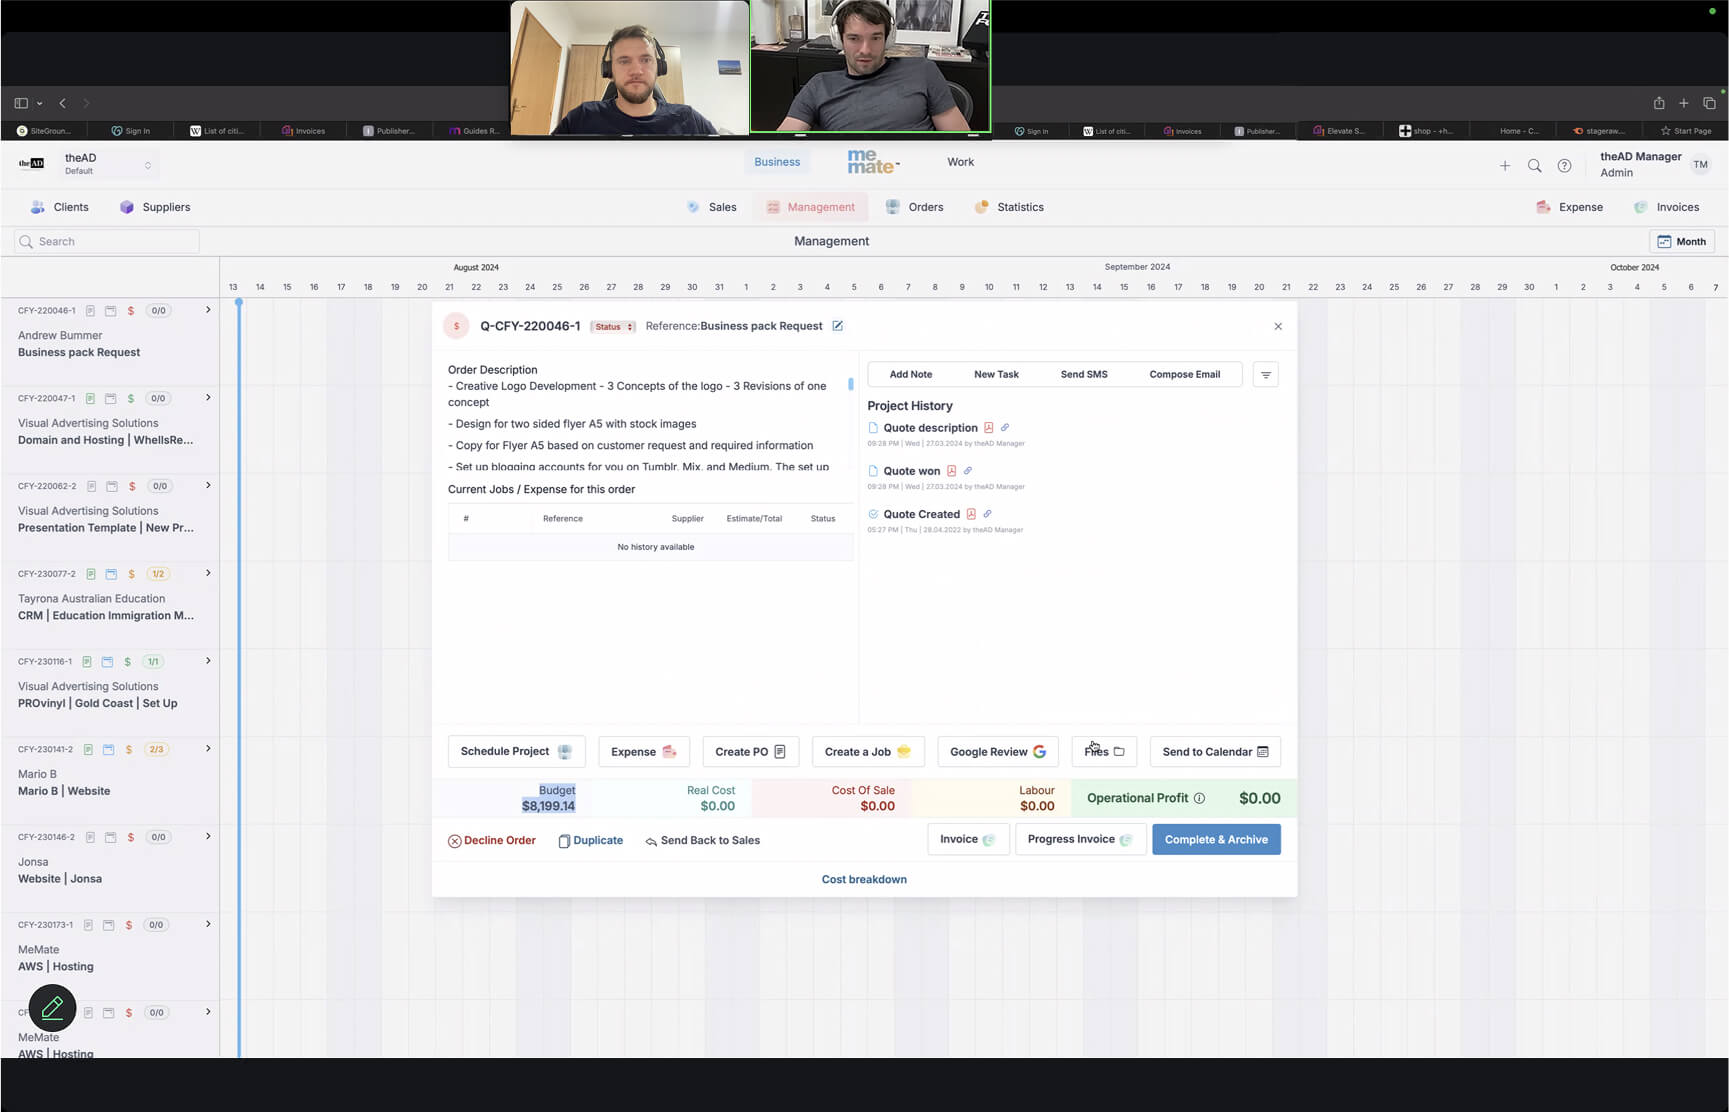The height and width of the screenshot is (1113, 1729).
Task: Open PDF icon for Quote Created entry
Action: [970, 514]
